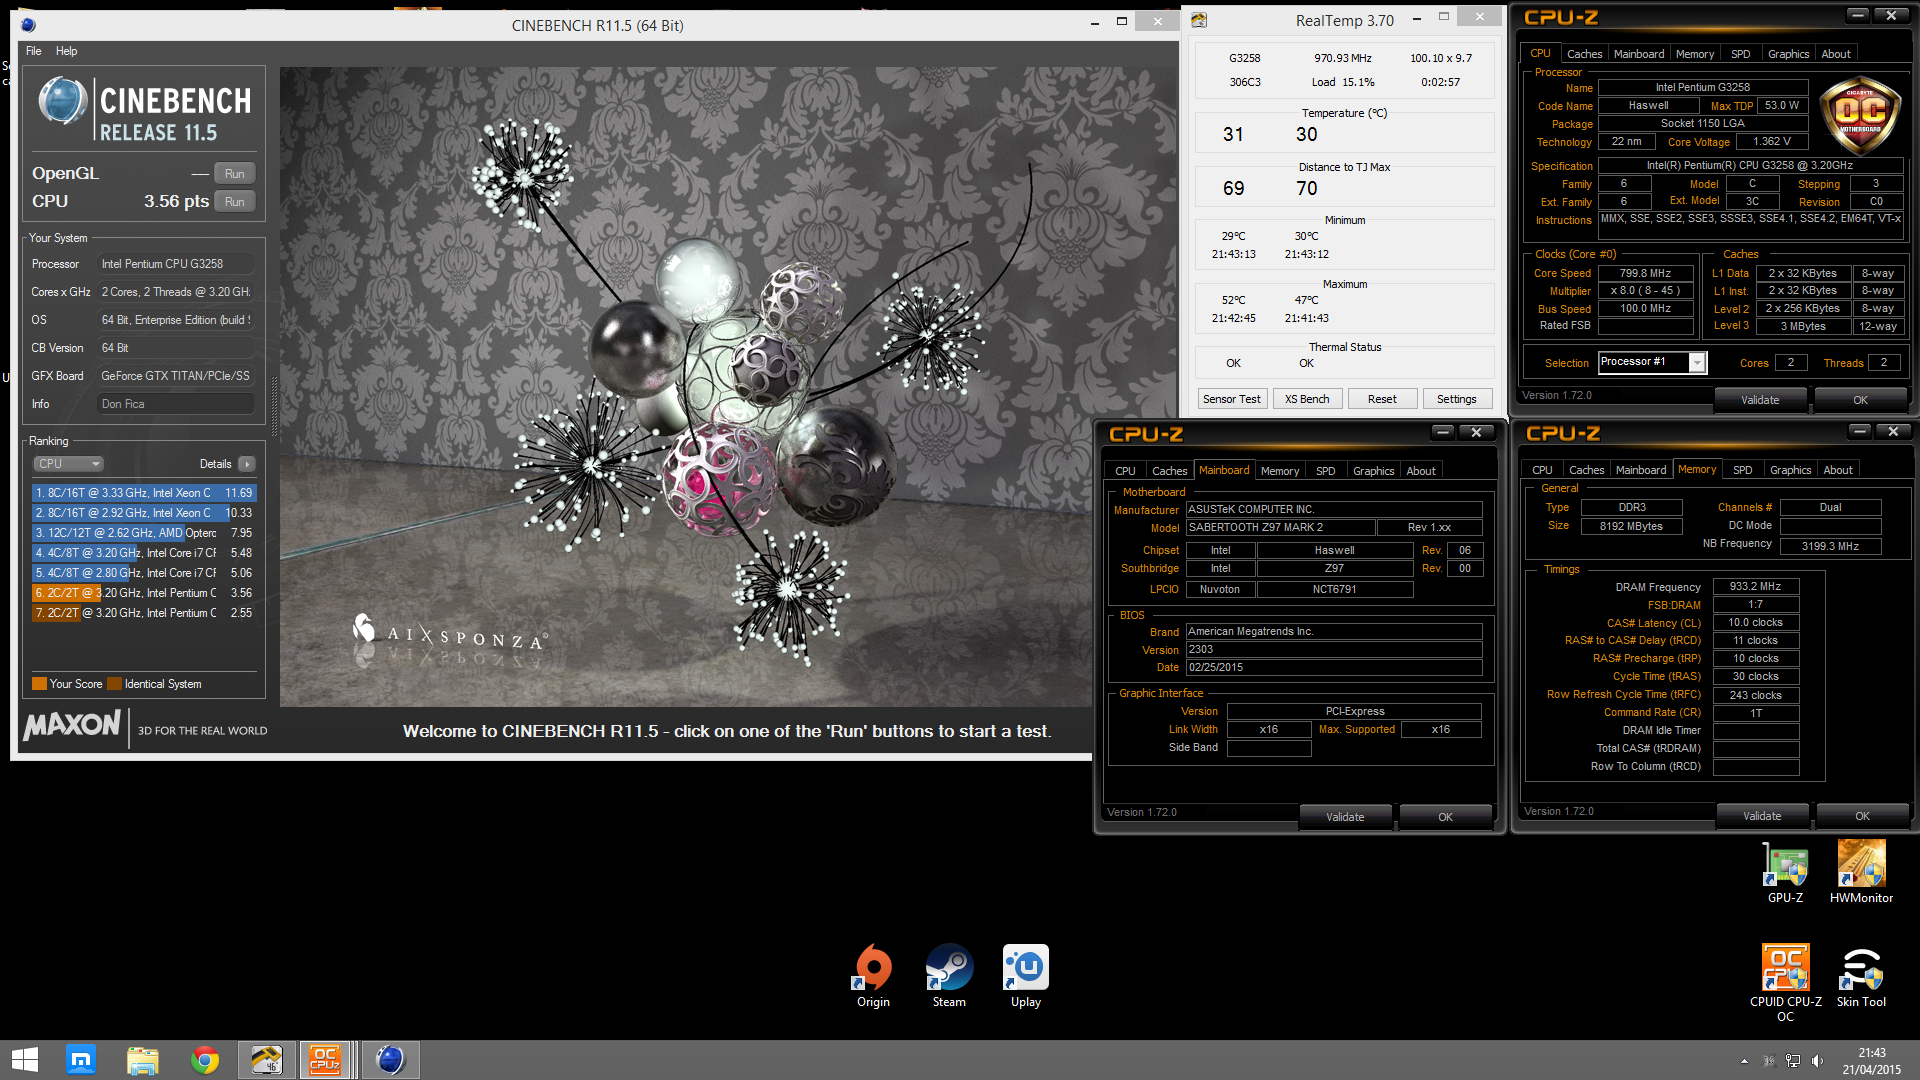Click the MAXON logo

click(72, 725)
